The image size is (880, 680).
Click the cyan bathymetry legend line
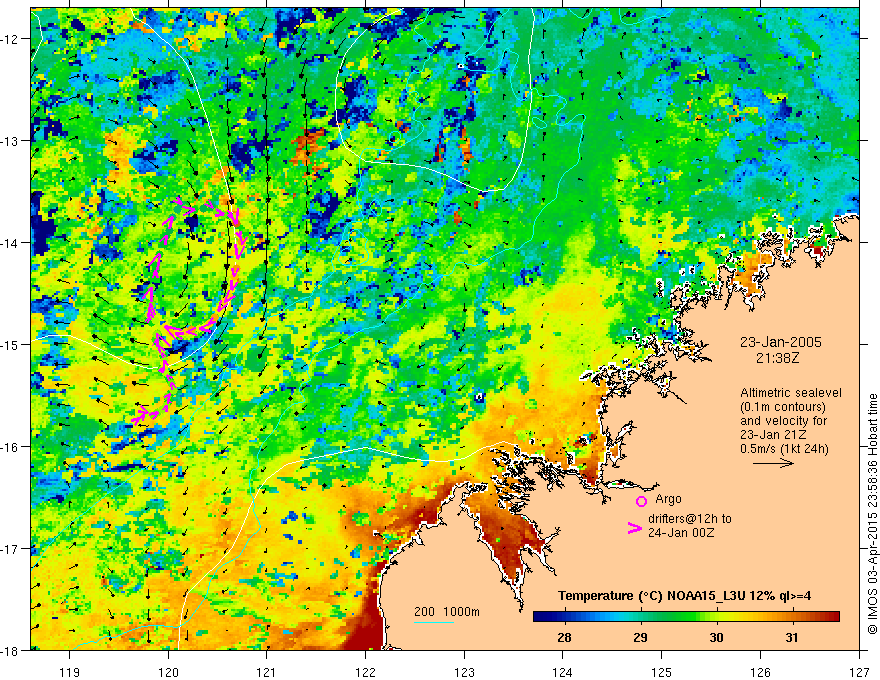pyautogui.click(x=434, y=622)
